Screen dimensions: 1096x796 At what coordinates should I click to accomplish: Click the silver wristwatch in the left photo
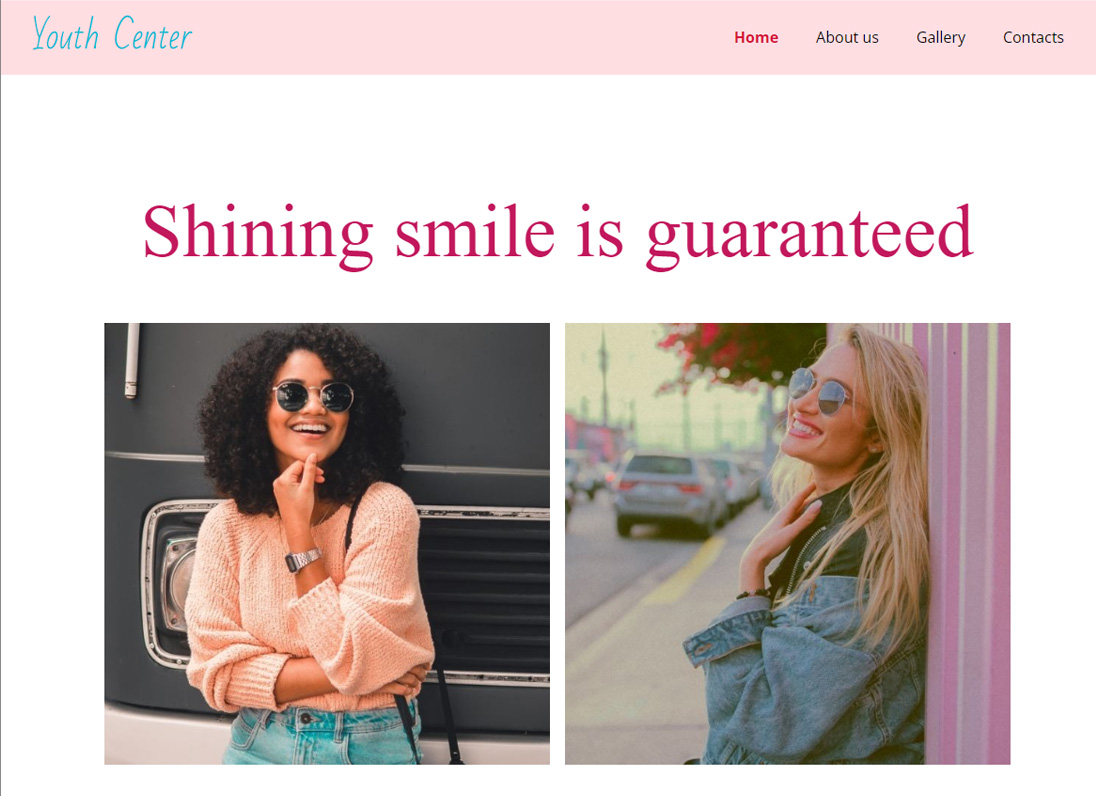coord(303,560)
